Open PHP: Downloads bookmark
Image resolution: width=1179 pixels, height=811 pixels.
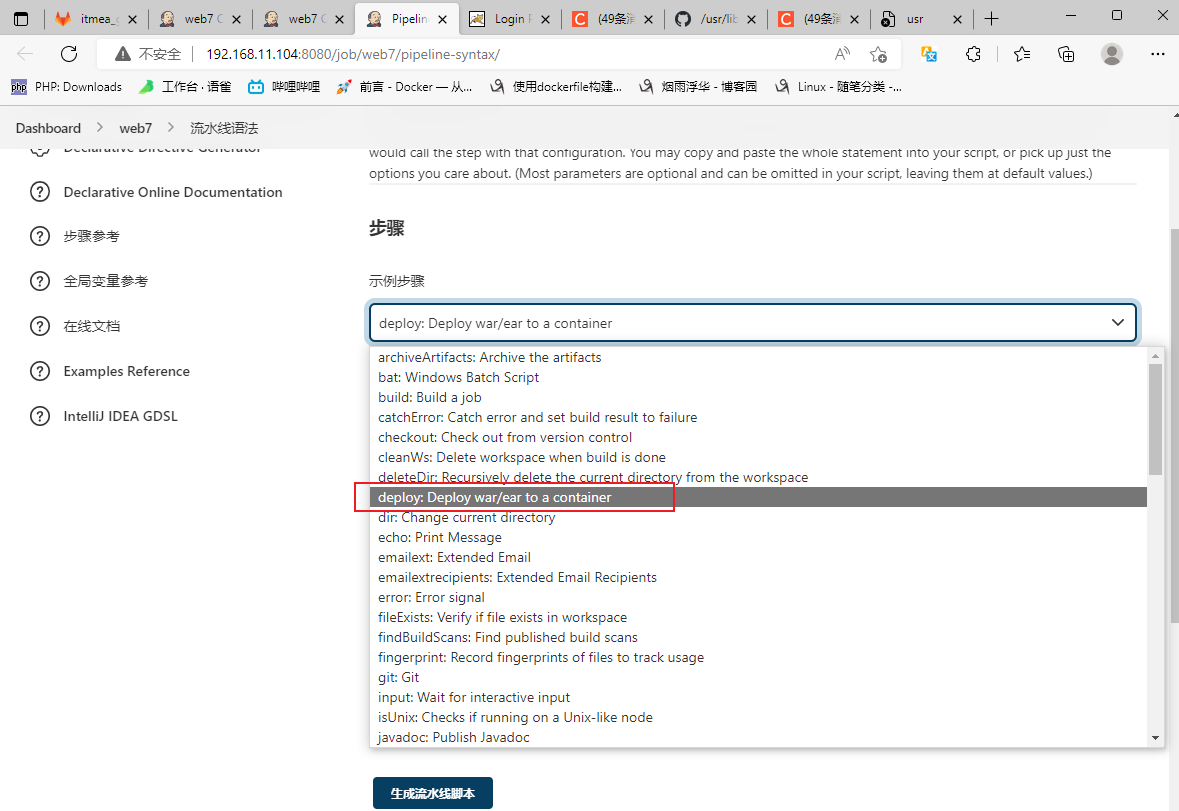[66, 87]
